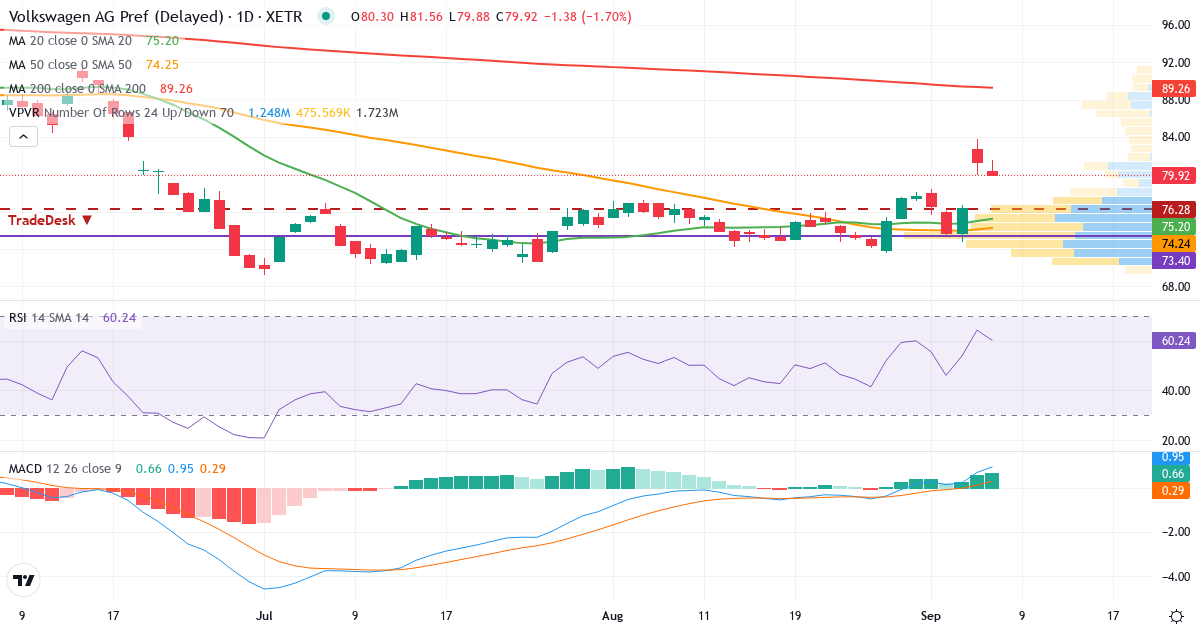Viewport: 1200px width, 630px height.
Task: Click the 68.00 price axis label
Action: (x=1174, y=286)
